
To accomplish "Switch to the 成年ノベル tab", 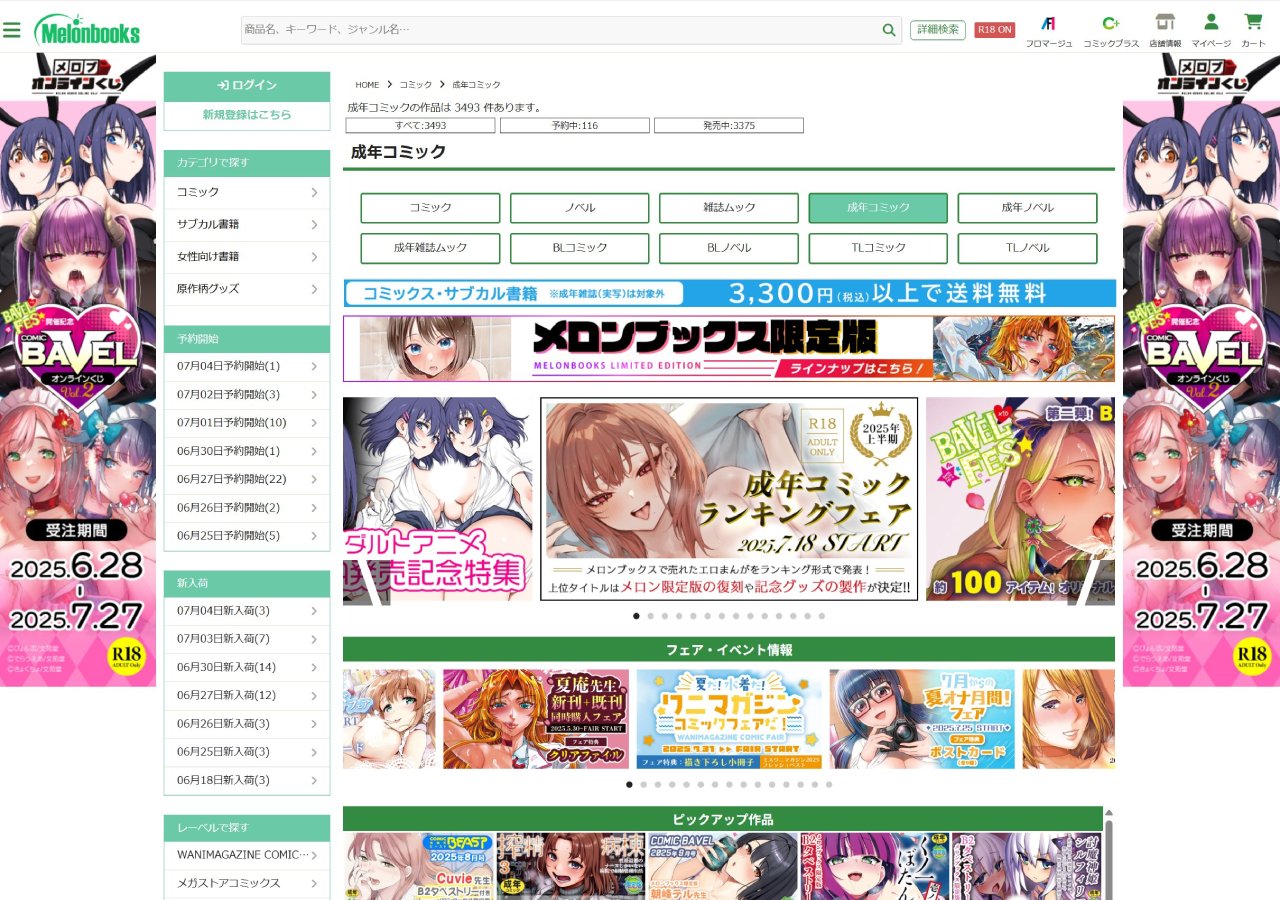I will coord(1027,208).
